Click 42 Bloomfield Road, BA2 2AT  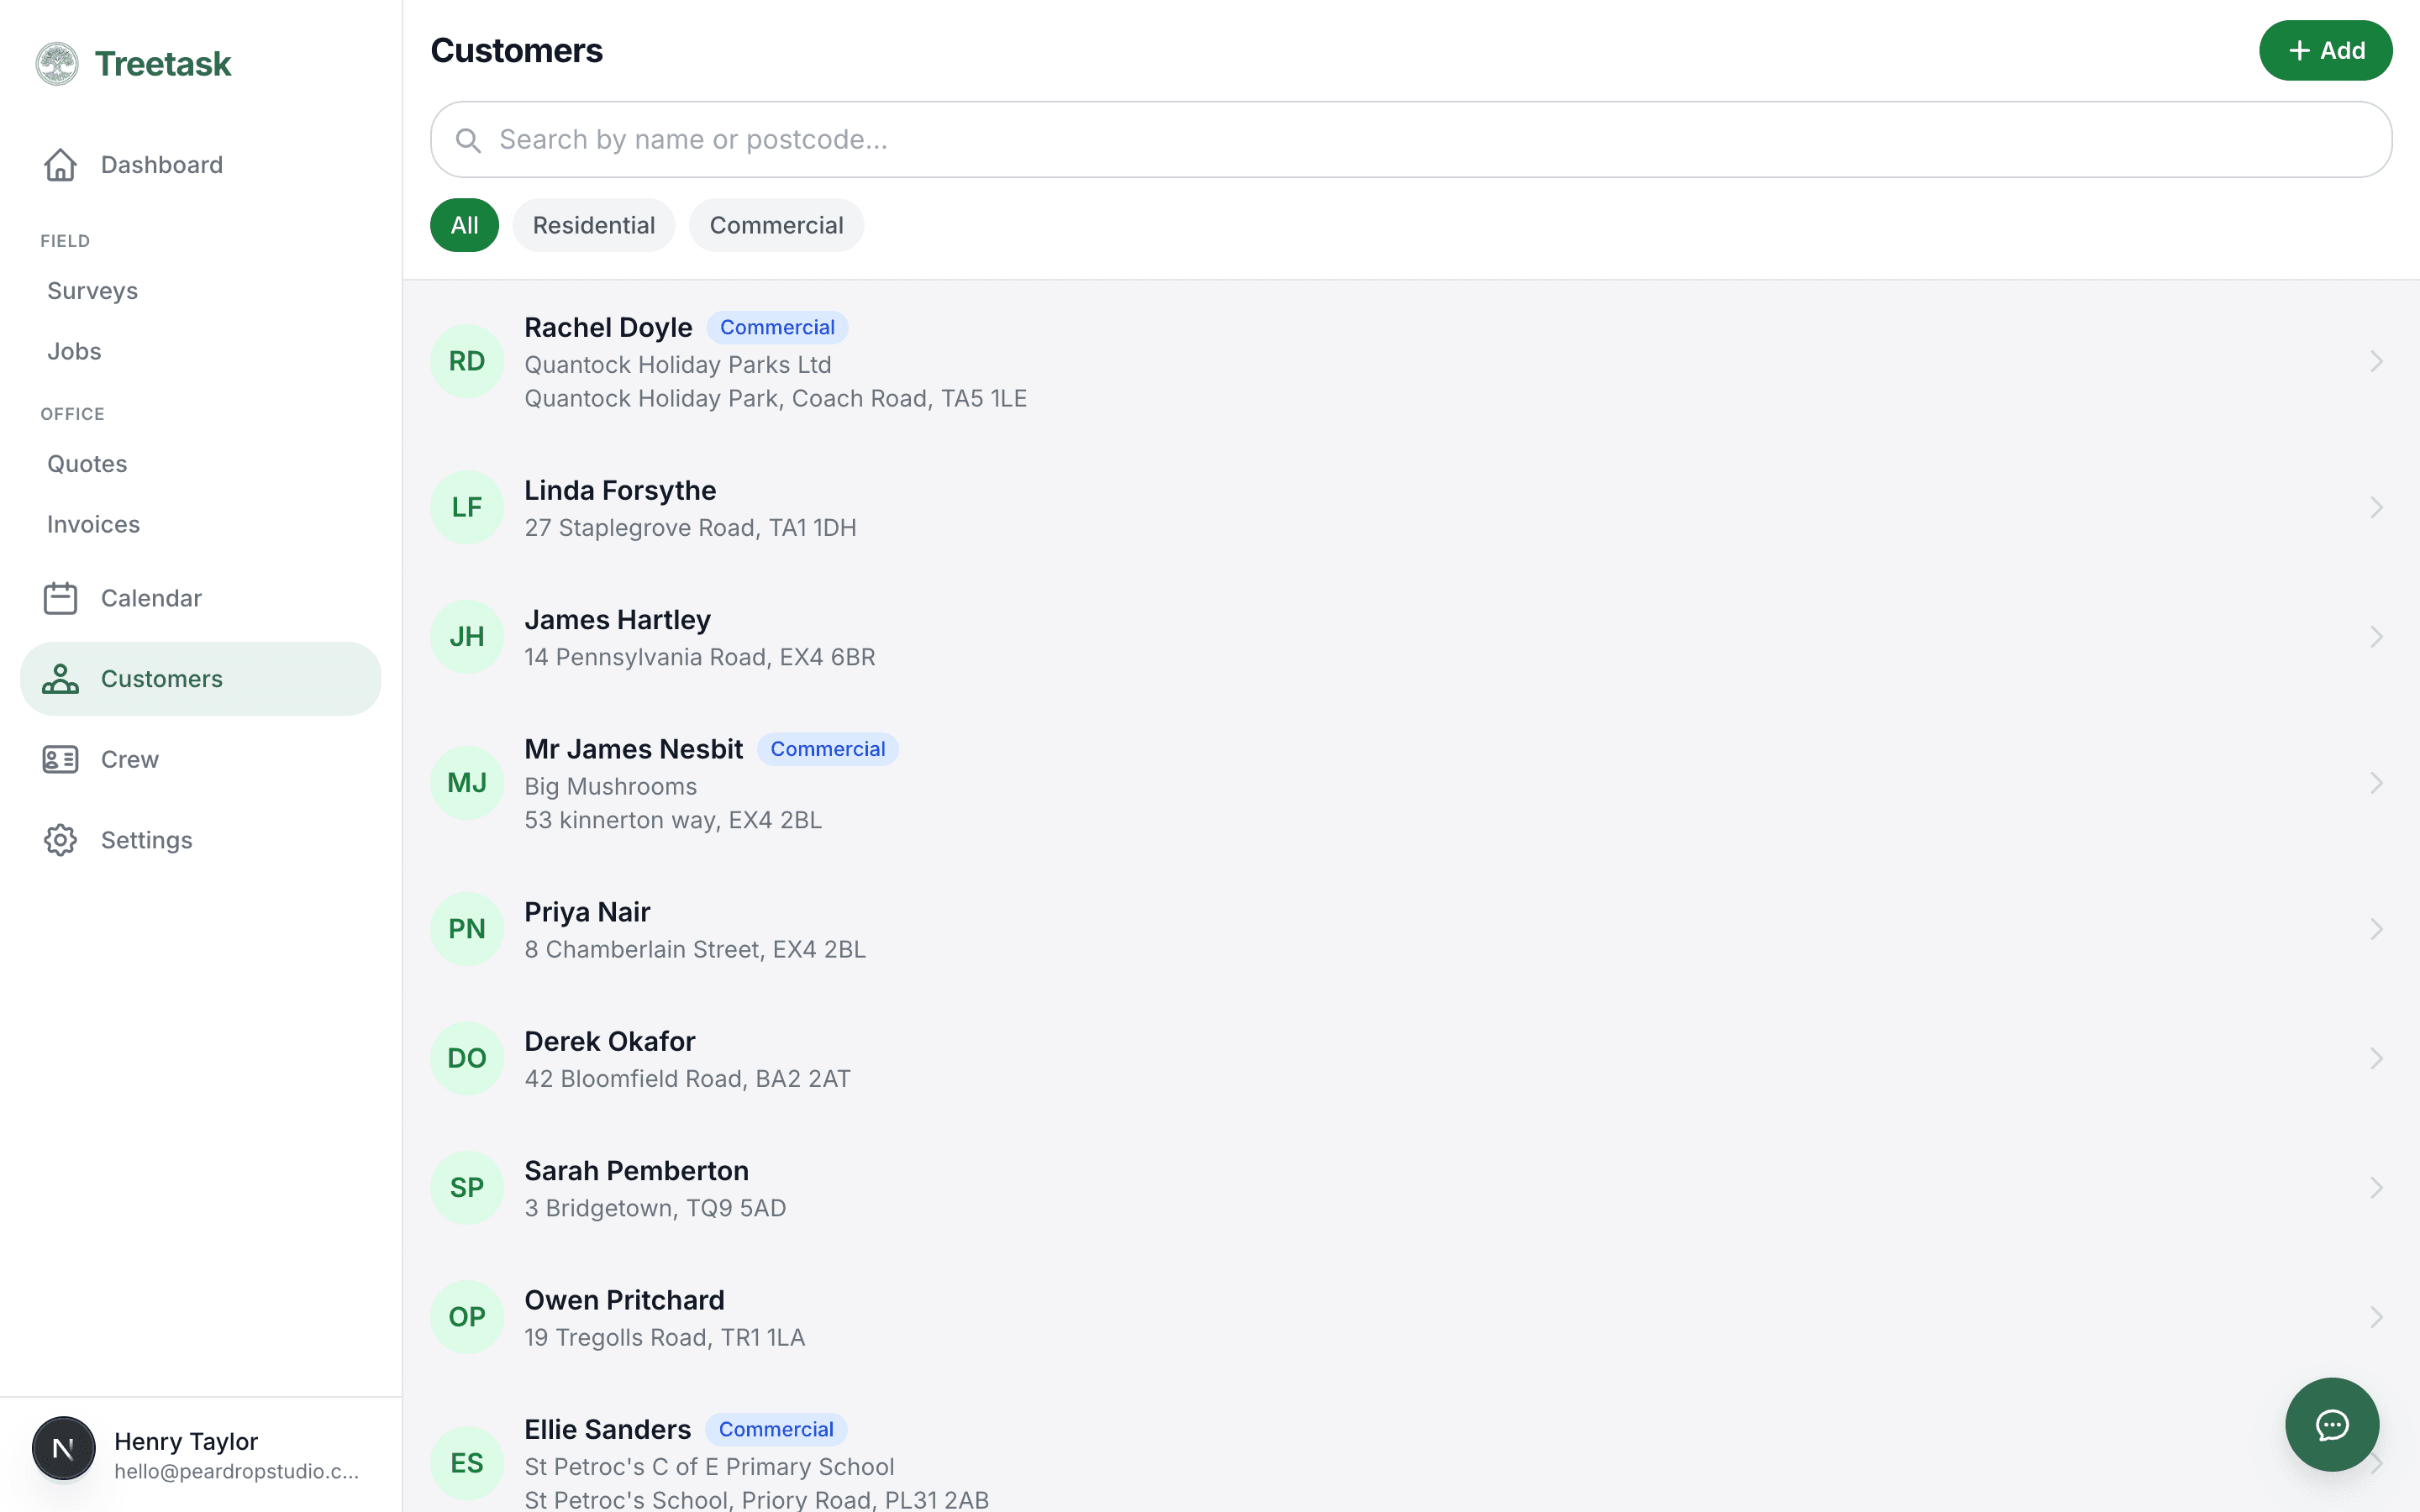[x=688, y=1079]
